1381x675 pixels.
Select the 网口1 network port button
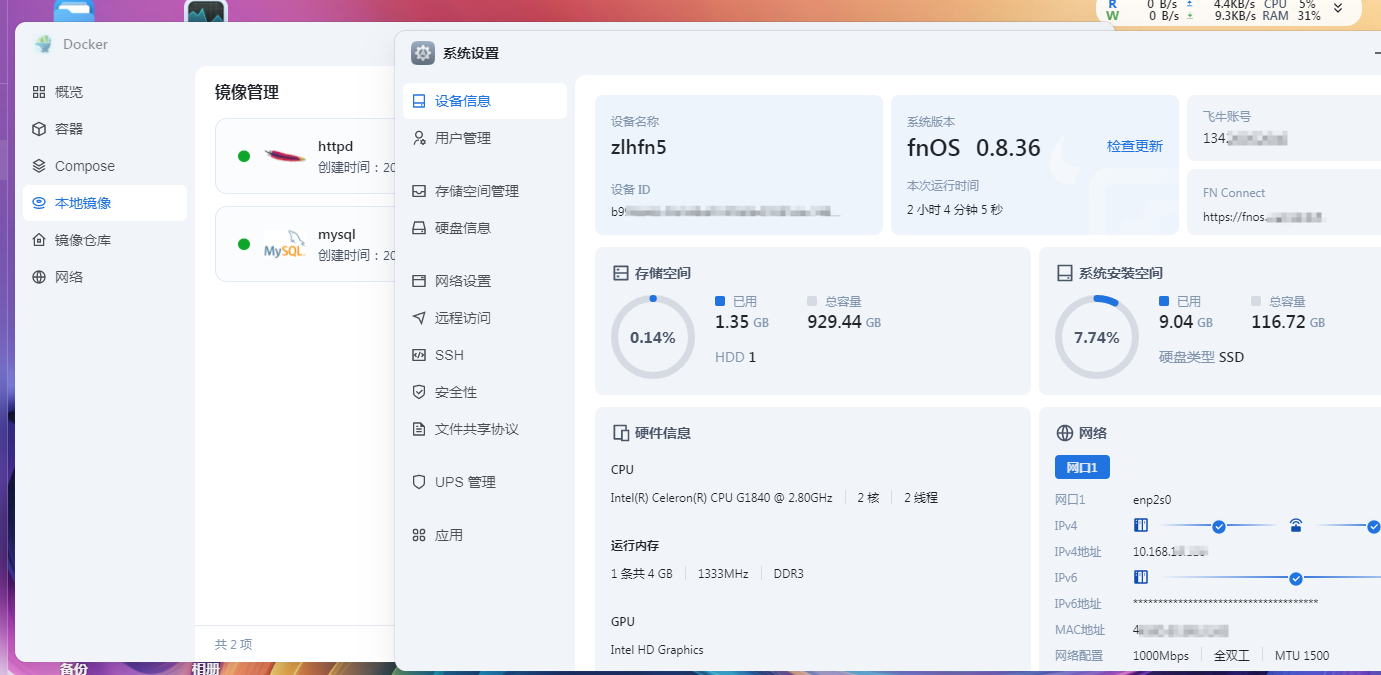click(1082, 467)
